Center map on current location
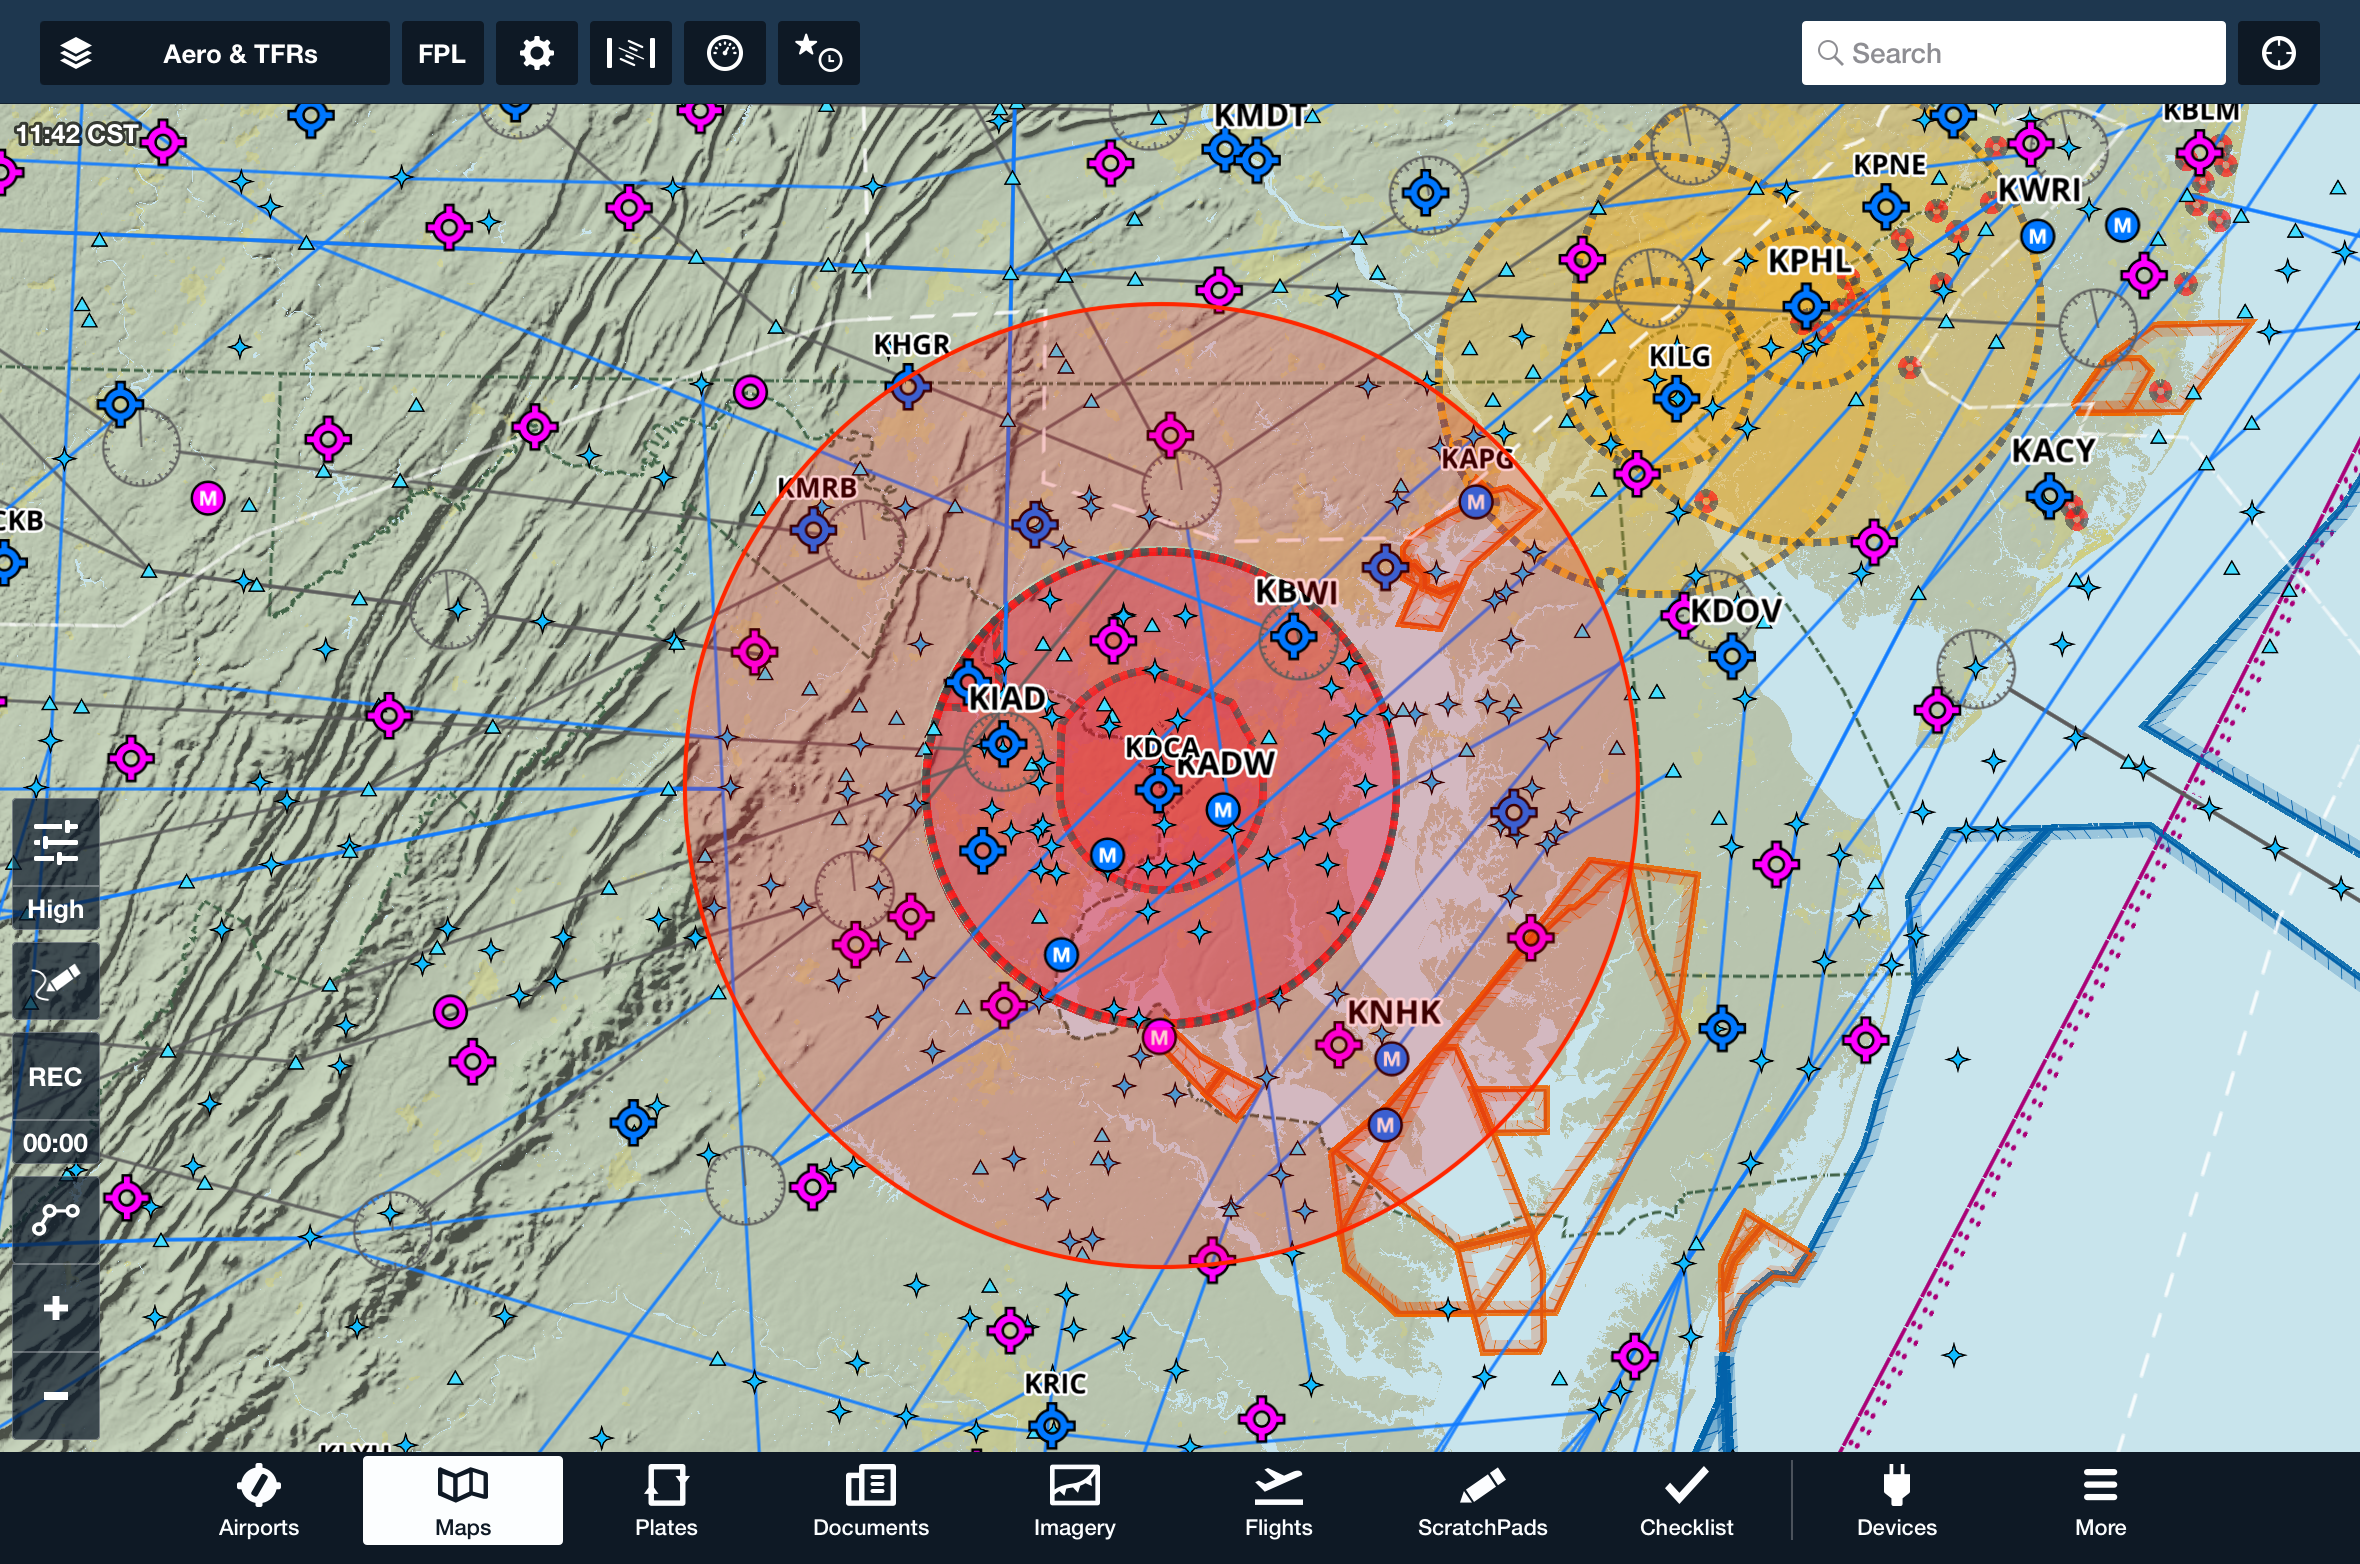This screenshot has height=1564, width=2360. pos(2279,53)
